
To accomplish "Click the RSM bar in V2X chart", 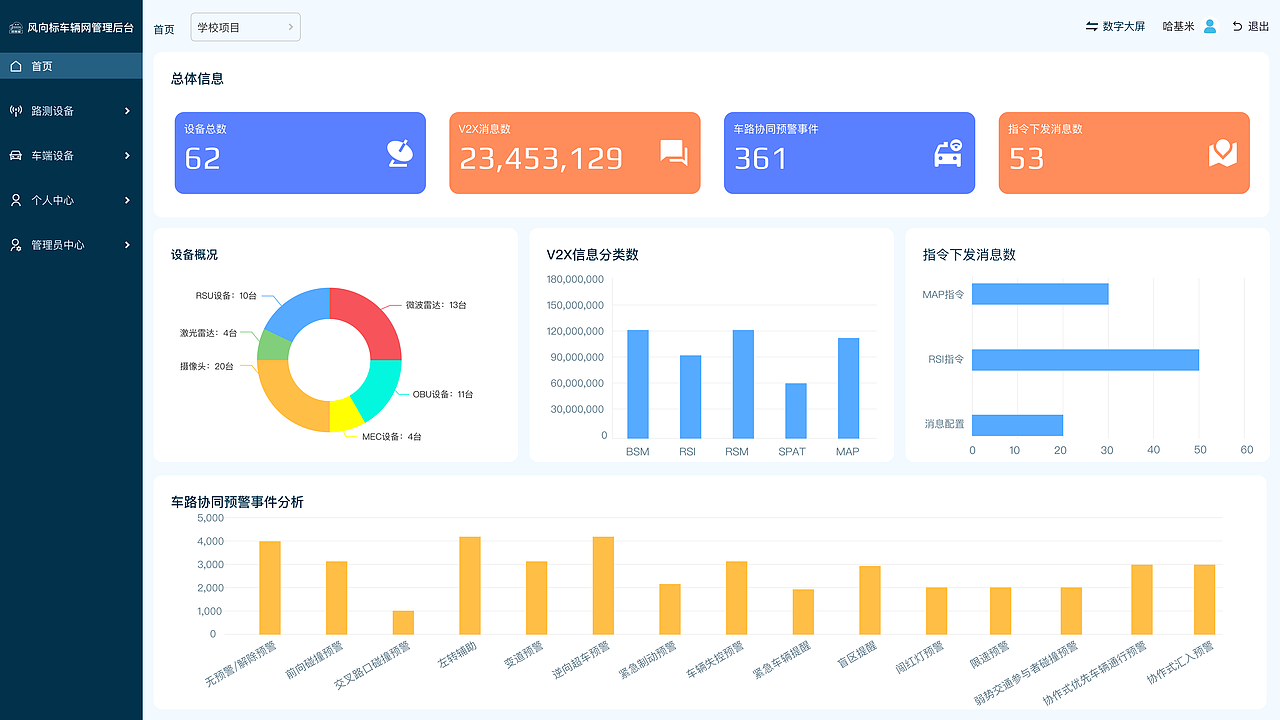I will 743,383.
